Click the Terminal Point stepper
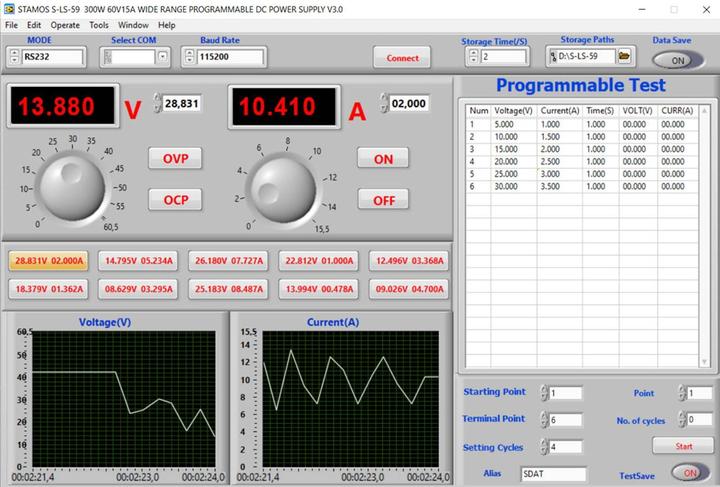 click(544, 420)
